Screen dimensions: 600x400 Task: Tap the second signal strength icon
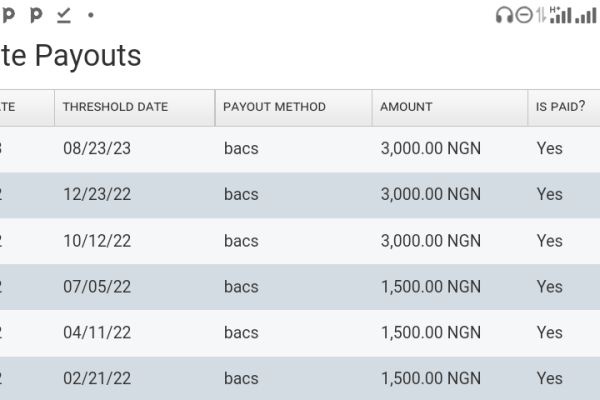coord(586,15)
